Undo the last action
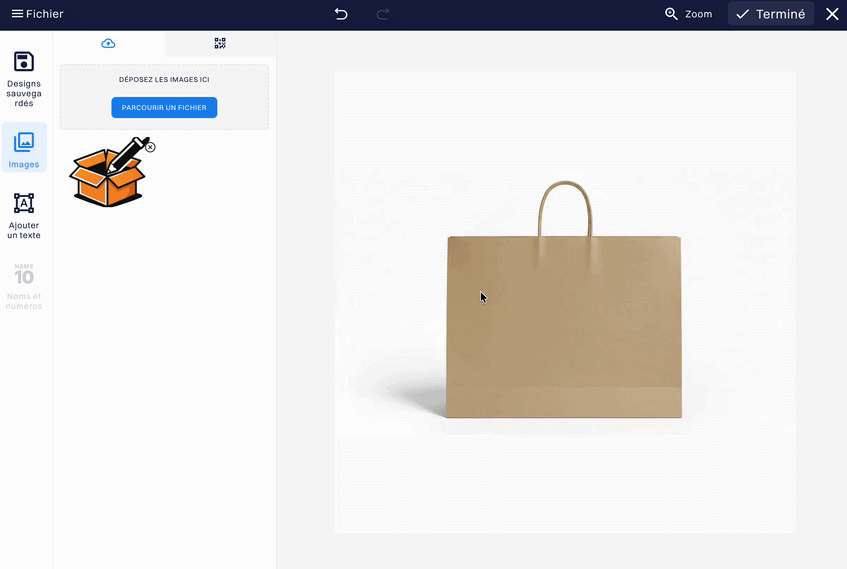847x569 pixels. (341, 14)
